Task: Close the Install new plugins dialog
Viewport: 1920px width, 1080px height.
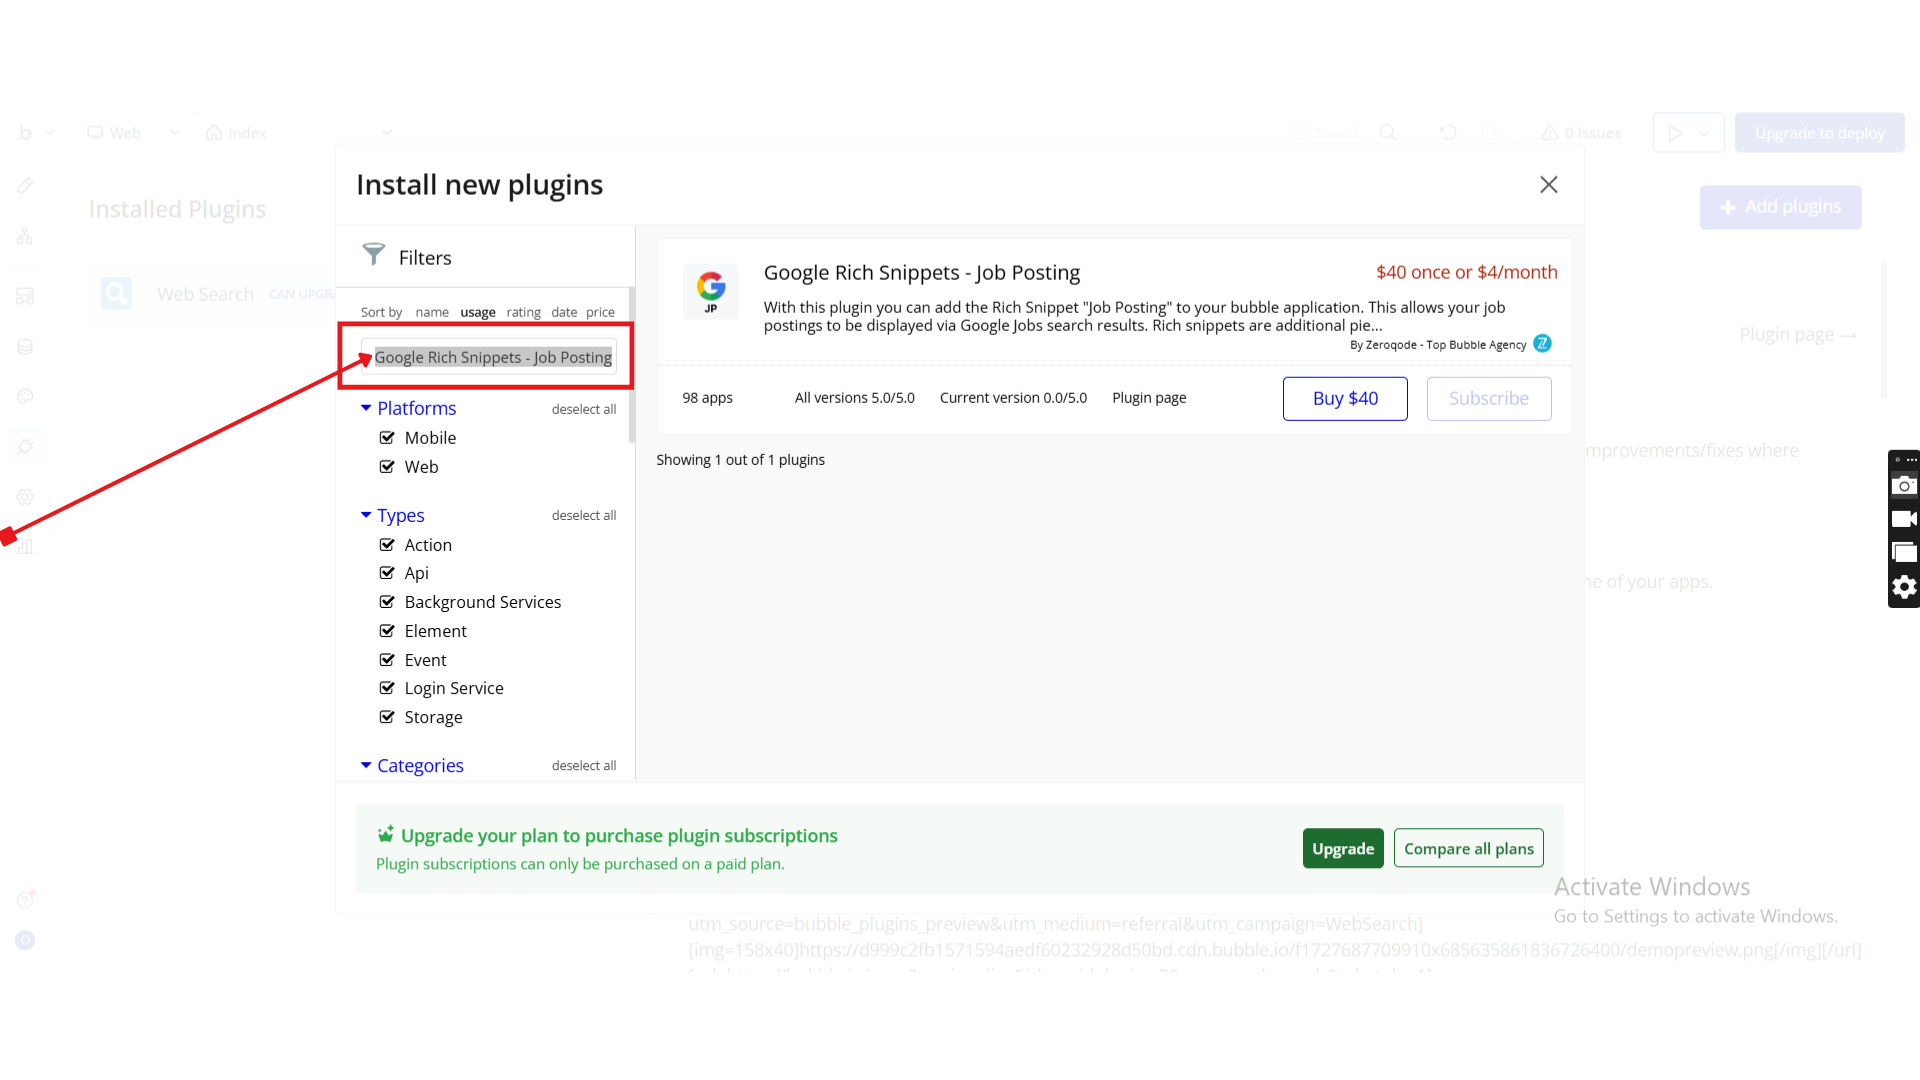Action: pyautogui.click(x=1548, y=185)
